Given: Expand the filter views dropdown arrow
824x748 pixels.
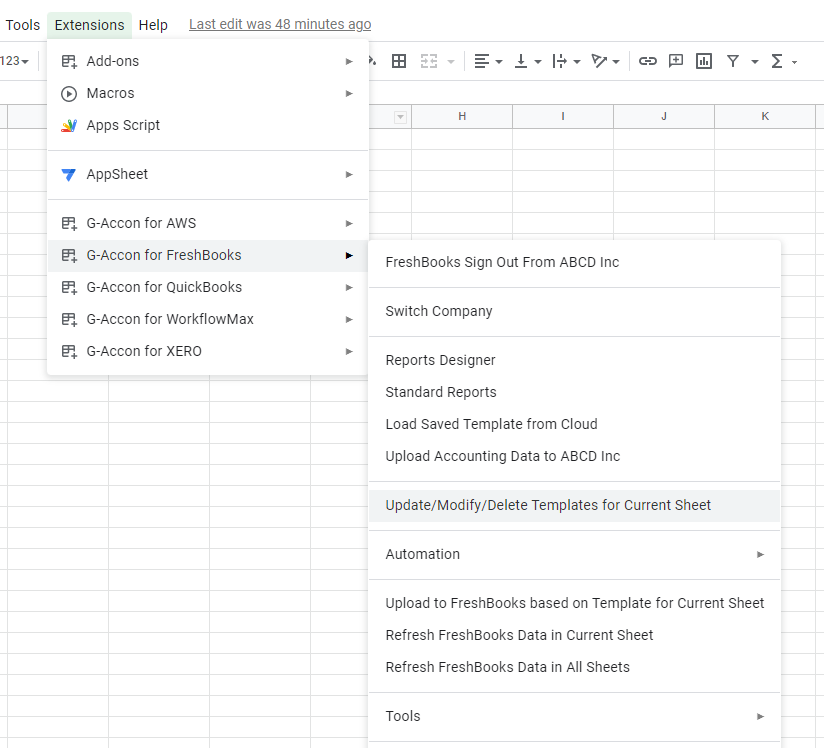Looking at the screenshot, I should [755, 62].
